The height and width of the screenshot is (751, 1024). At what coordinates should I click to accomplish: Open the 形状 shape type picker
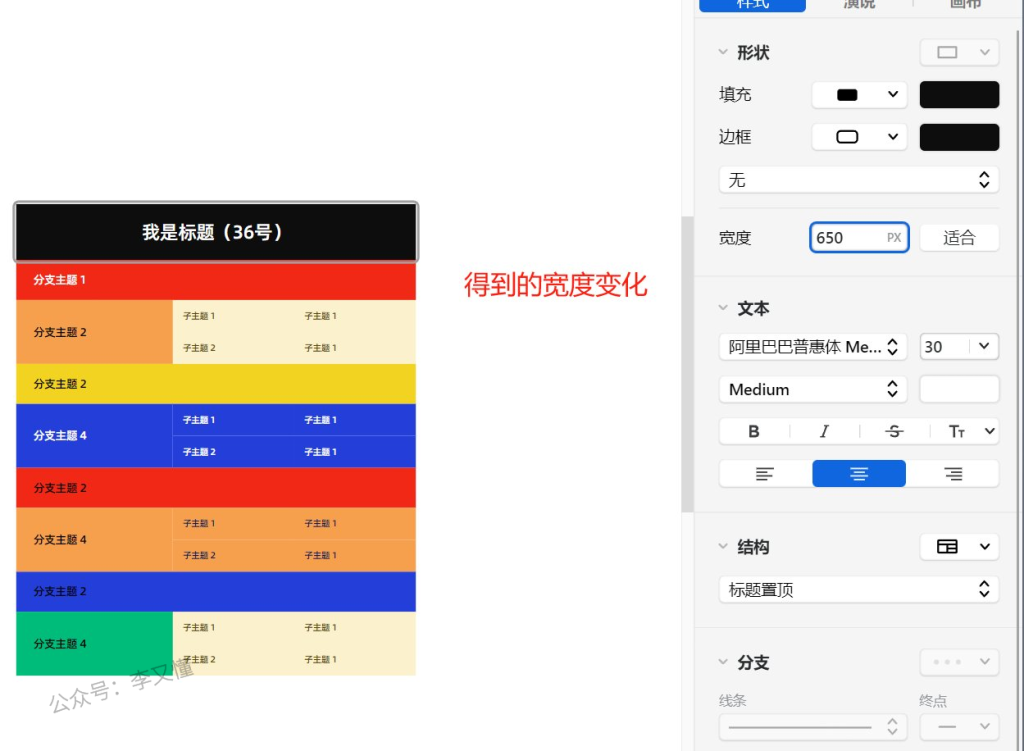point(958,53)
